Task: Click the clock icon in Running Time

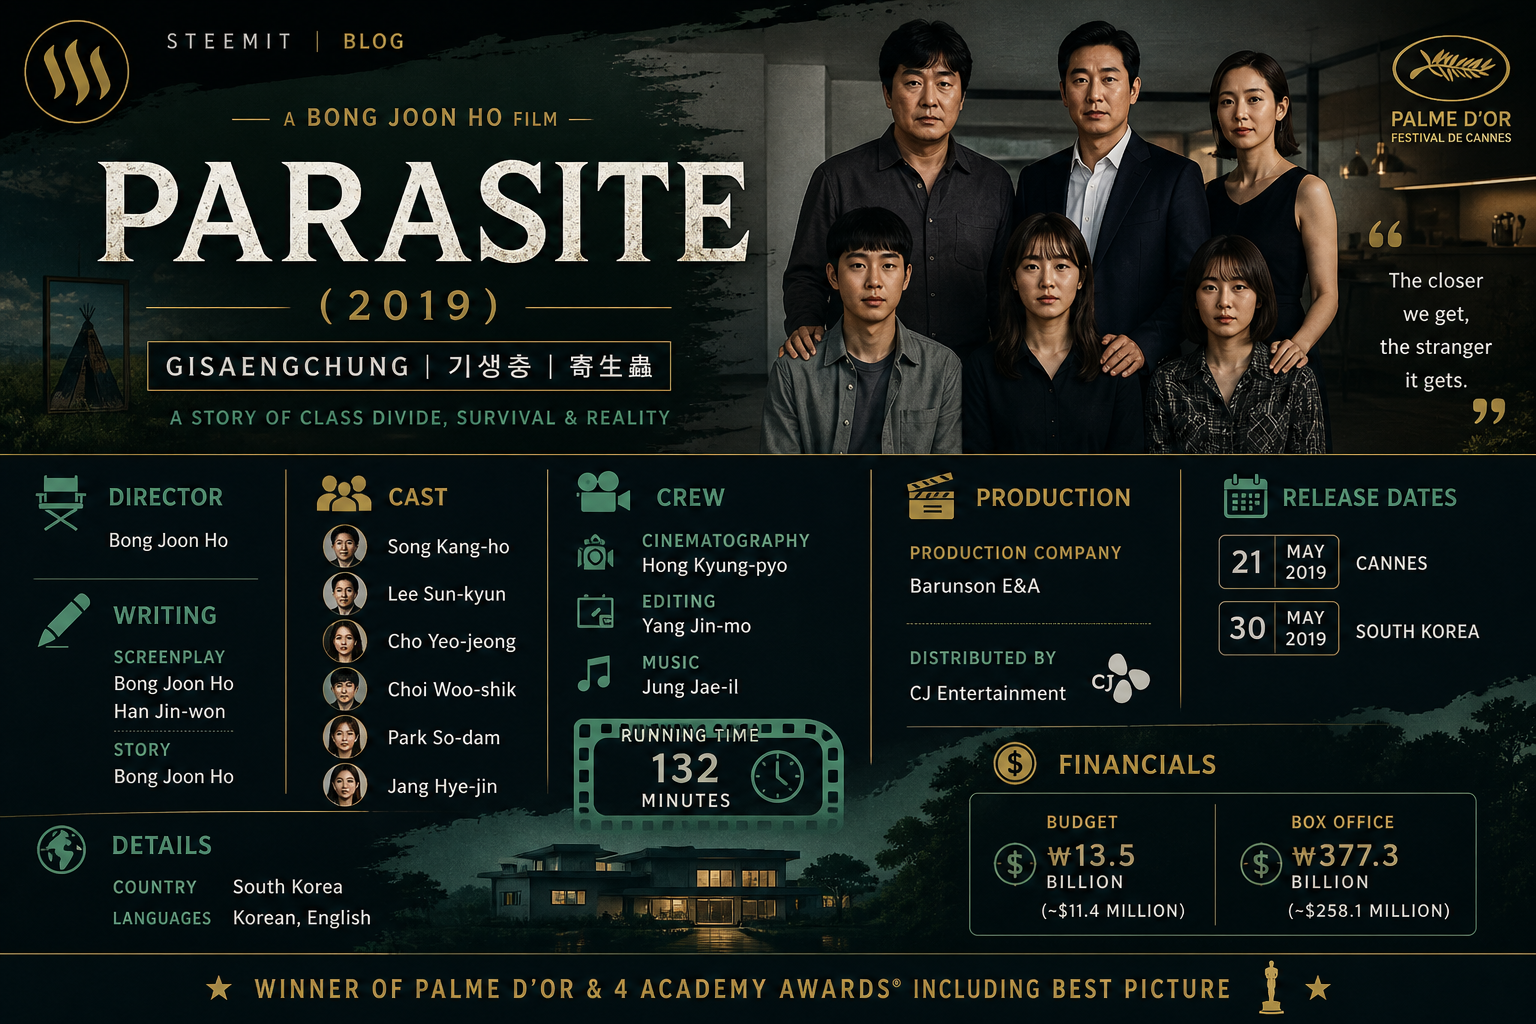Action: [x=777, y=776]
